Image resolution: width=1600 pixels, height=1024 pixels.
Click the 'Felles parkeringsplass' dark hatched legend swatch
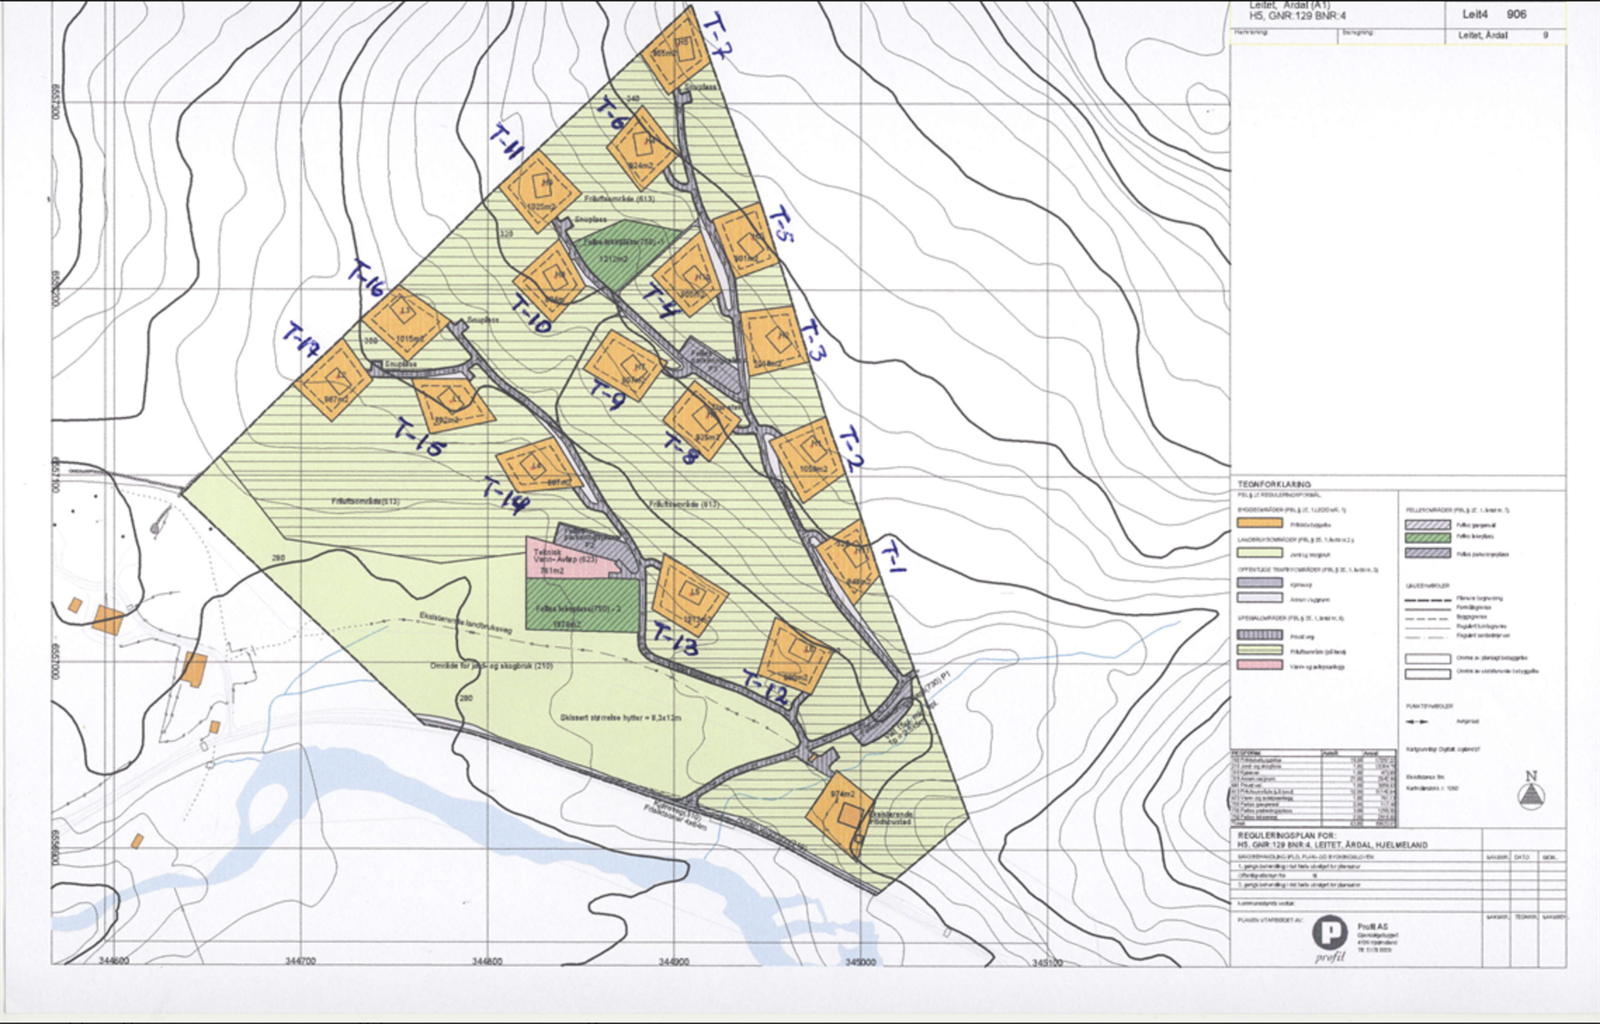click(x=1427, y=553)
